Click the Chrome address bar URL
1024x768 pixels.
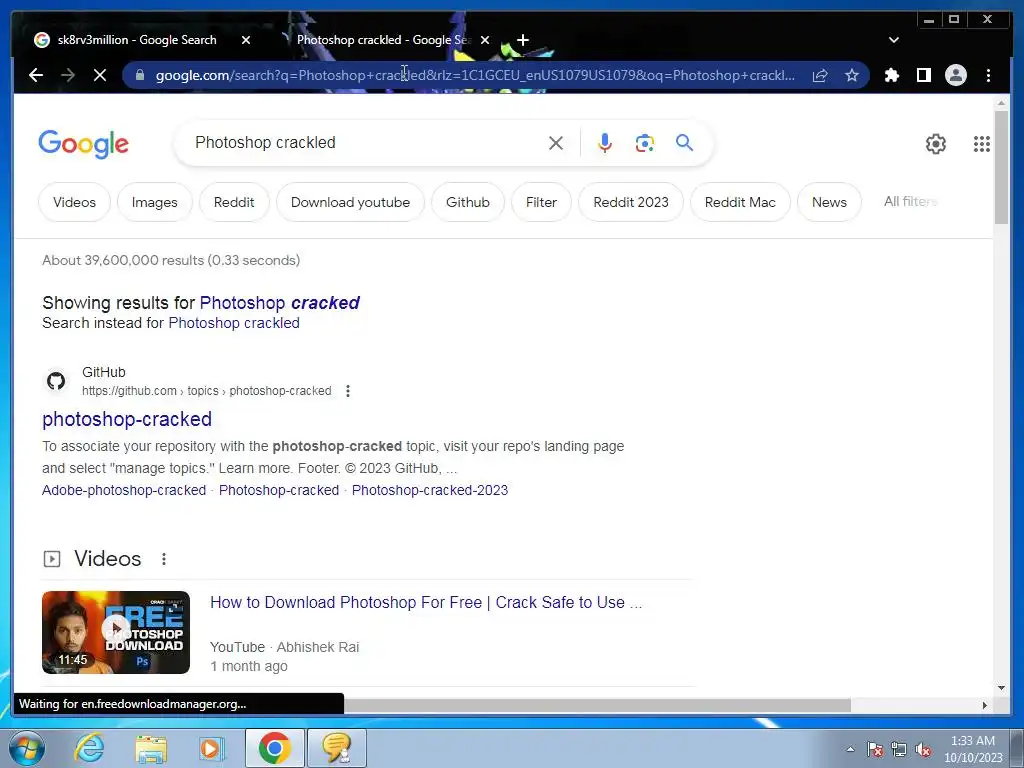[475, 75]
